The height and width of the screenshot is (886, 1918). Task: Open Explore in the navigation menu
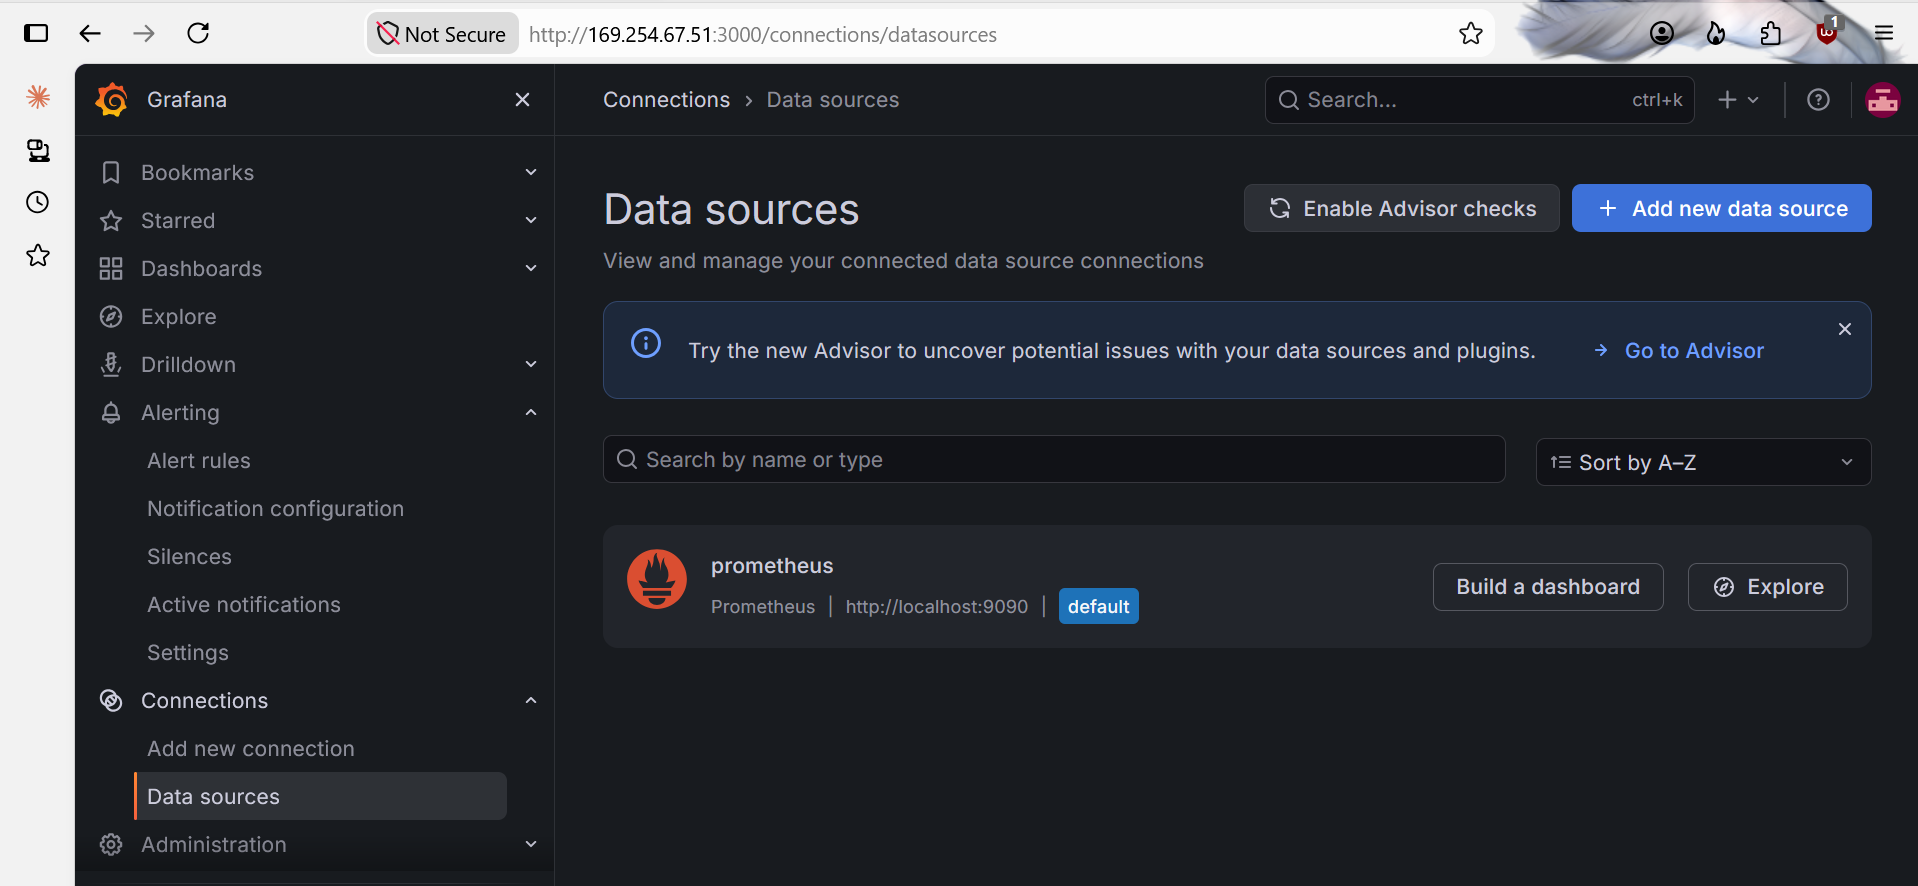point(178,316)
